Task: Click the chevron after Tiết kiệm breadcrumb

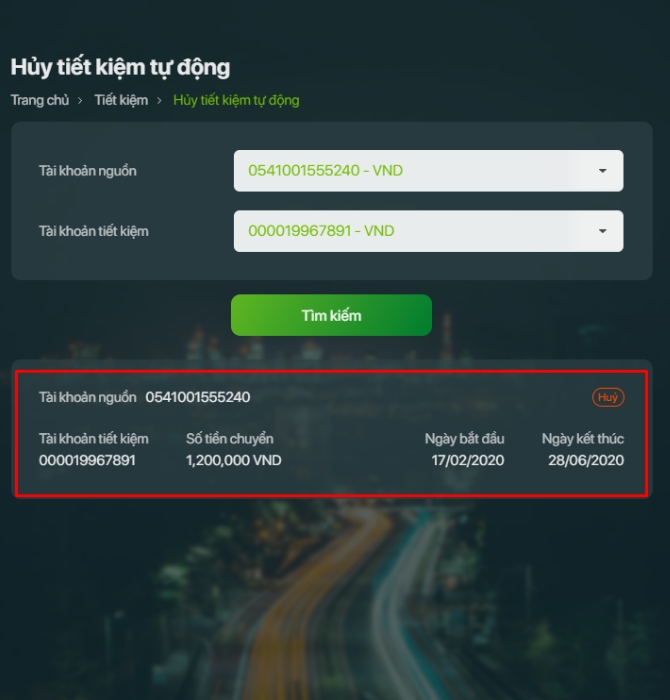Action: coord(159,100)
